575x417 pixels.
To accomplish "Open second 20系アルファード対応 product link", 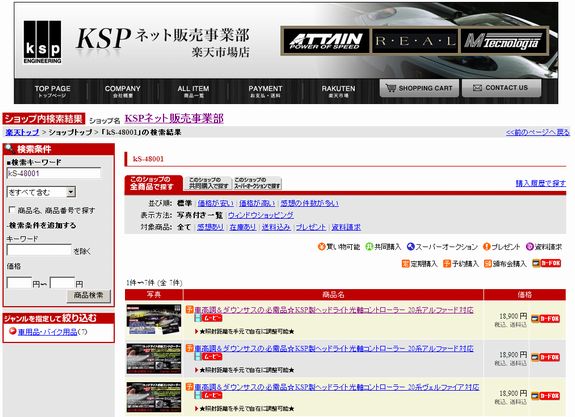I will (x=334, y=348).
